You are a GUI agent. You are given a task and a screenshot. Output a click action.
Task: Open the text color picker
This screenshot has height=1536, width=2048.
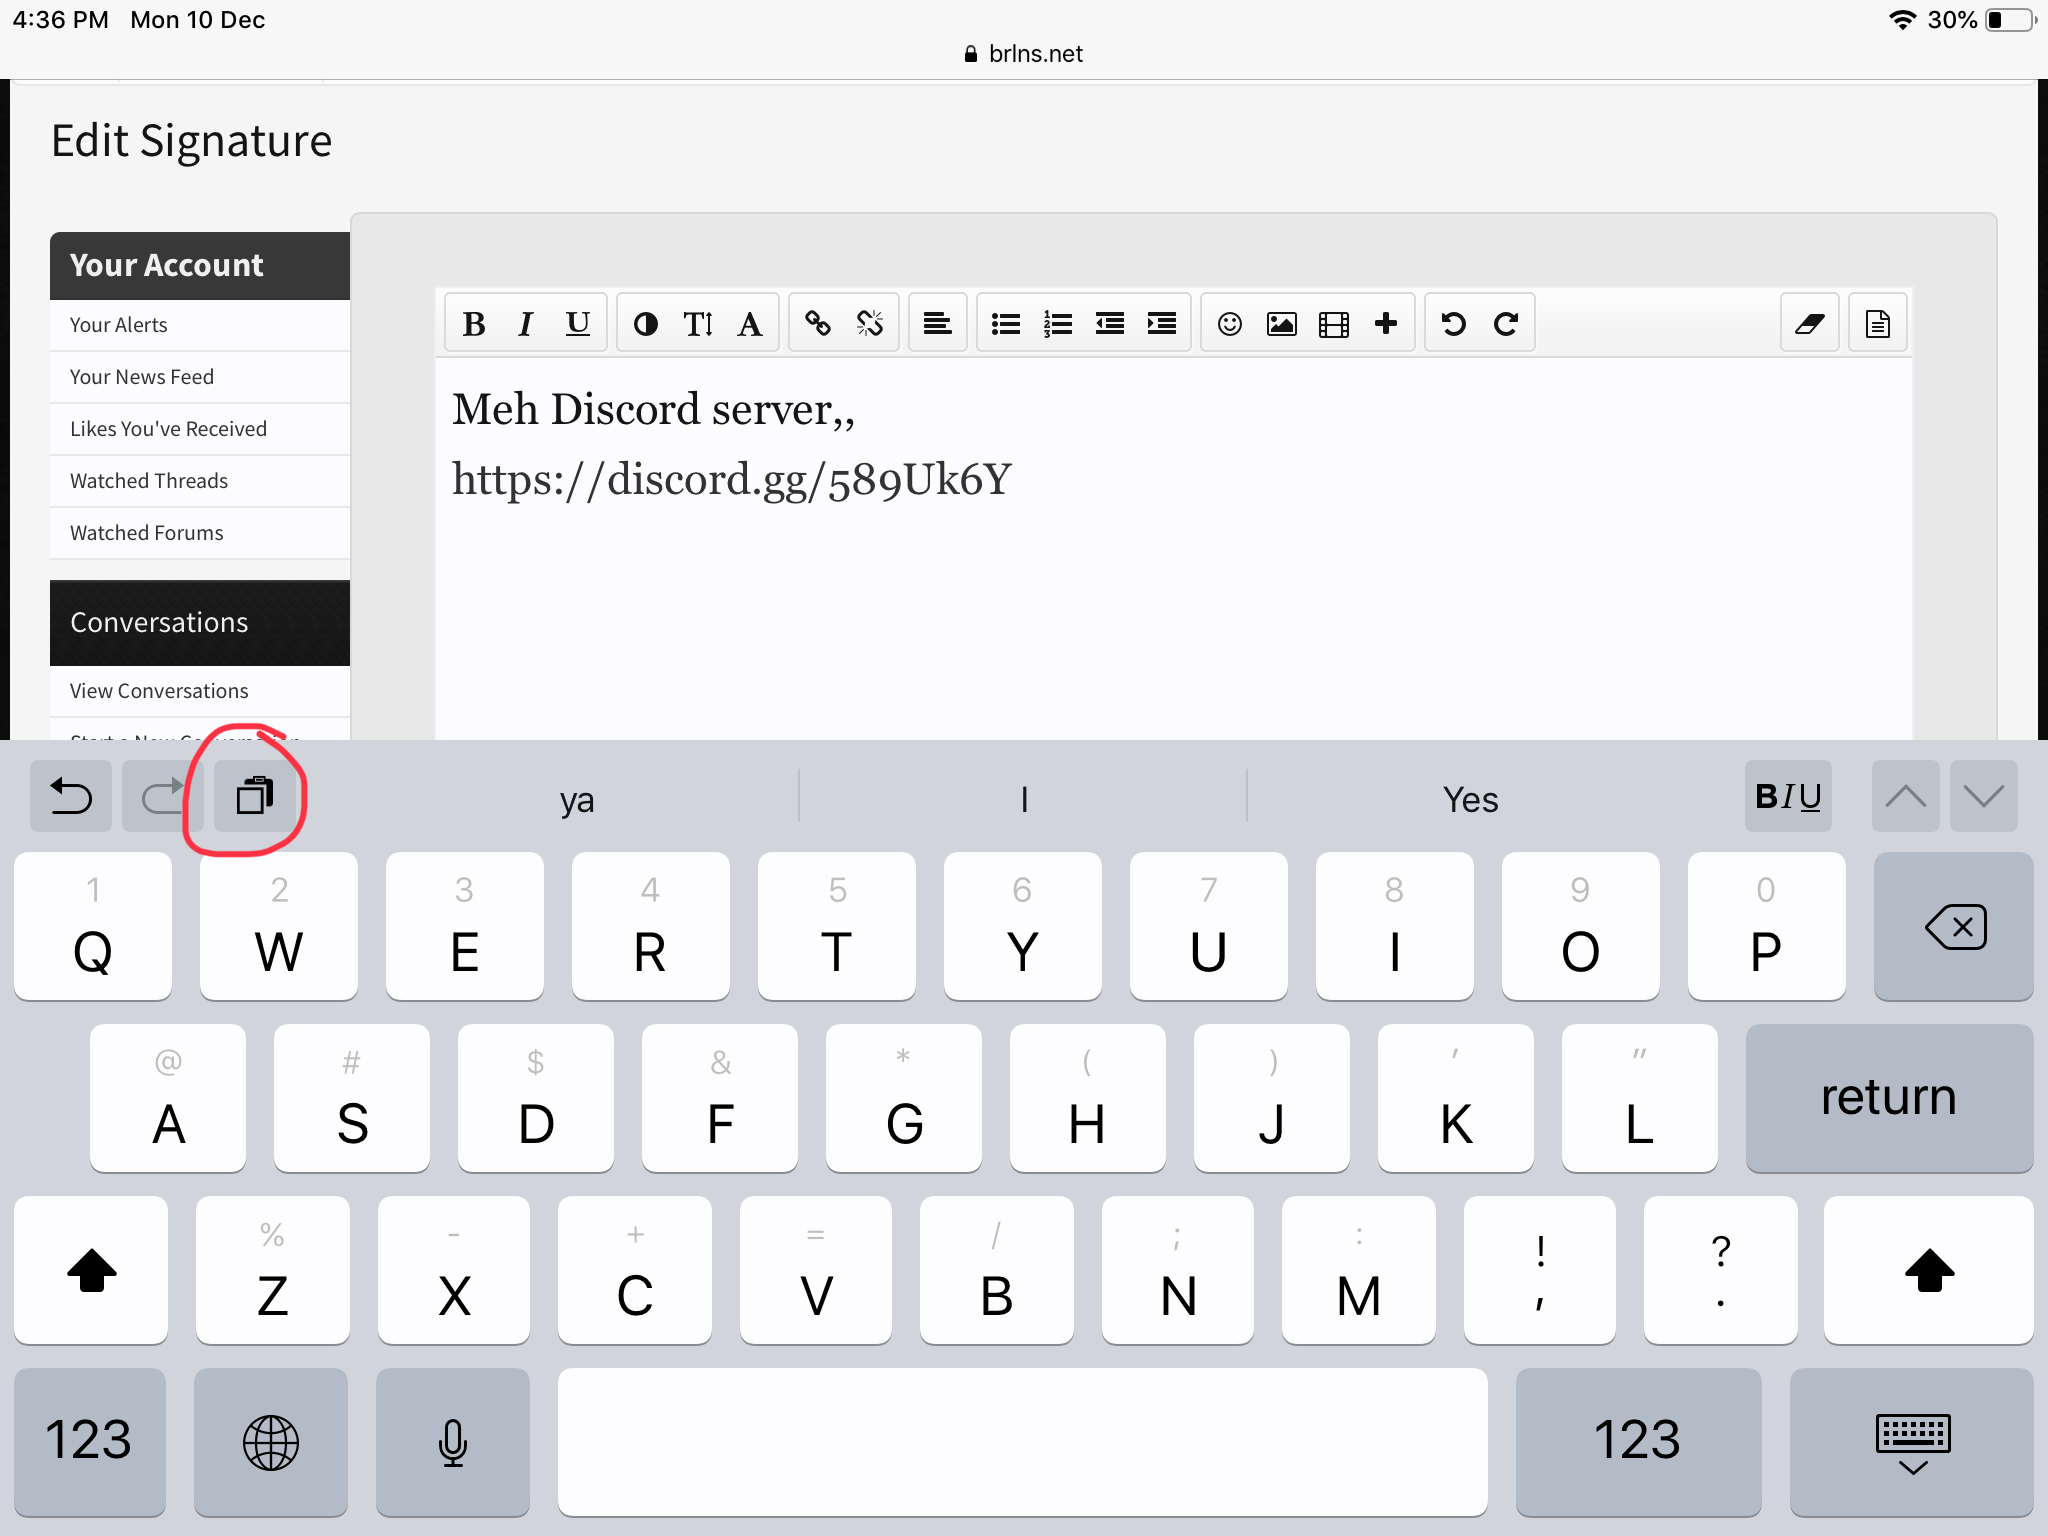click(646, 324)
